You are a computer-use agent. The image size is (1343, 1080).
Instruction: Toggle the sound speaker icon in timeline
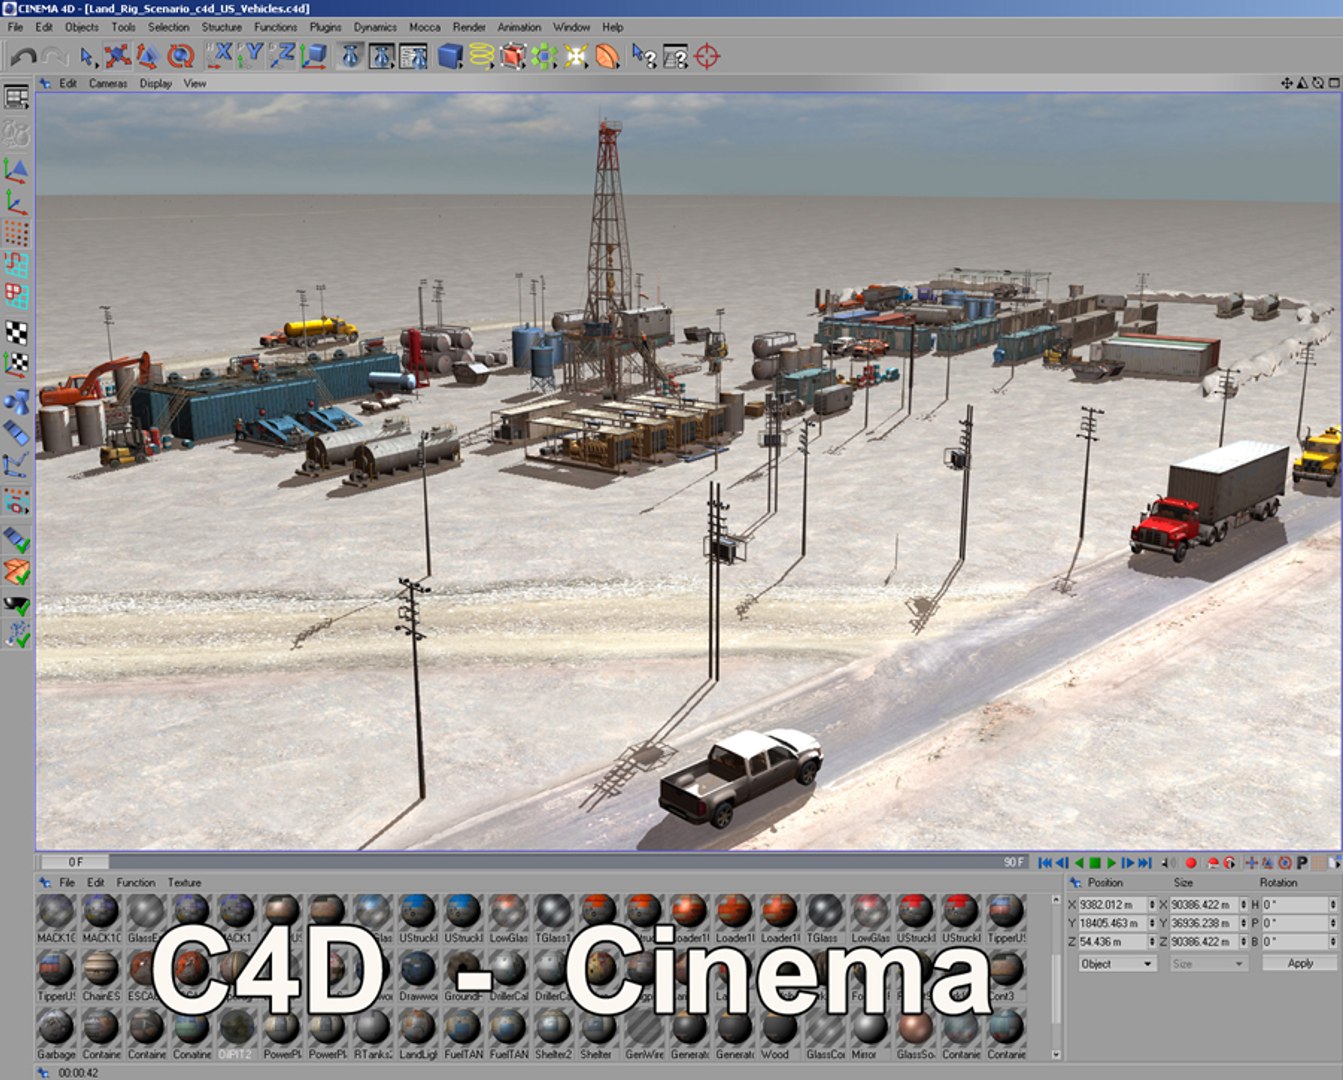tap(1167, 862)
